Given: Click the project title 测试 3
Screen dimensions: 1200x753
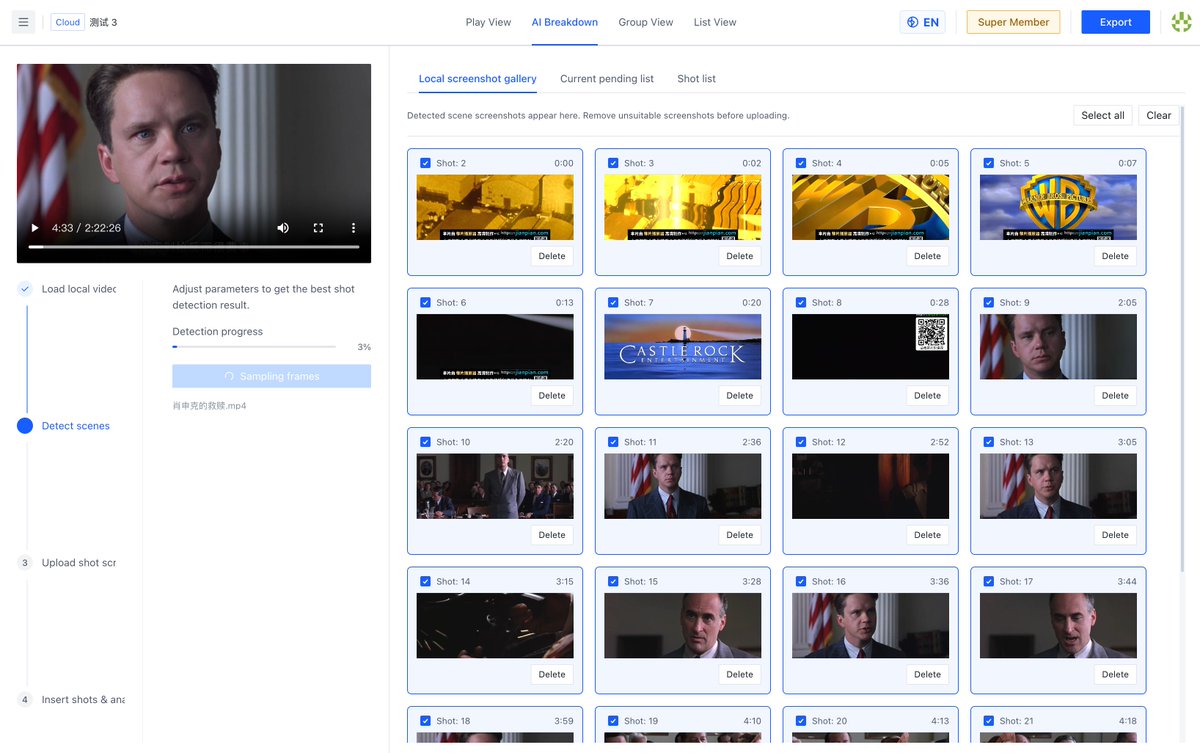Looking at the screenshot, I should (x=103, y=22).
